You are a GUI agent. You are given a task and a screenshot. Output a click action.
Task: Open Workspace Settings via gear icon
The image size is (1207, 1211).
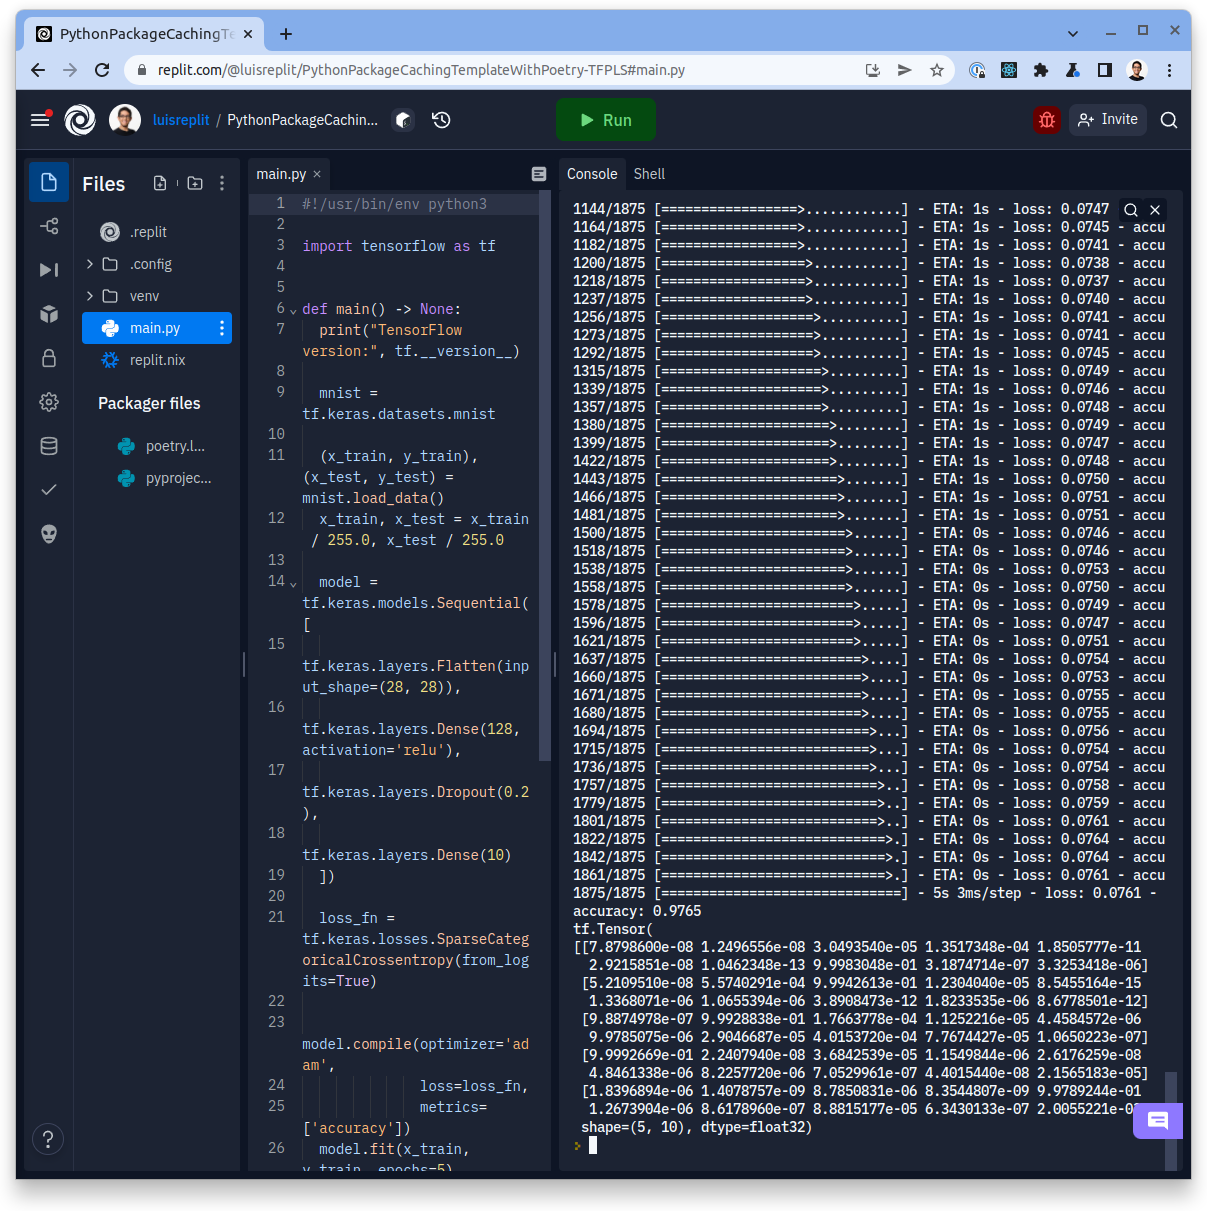click(x=48, y=402)
